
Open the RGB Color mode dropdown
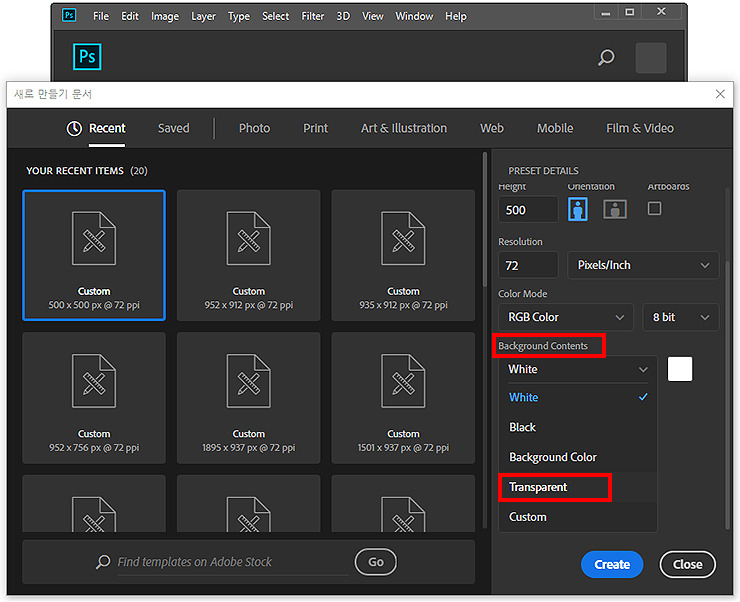tap(566, 317)
